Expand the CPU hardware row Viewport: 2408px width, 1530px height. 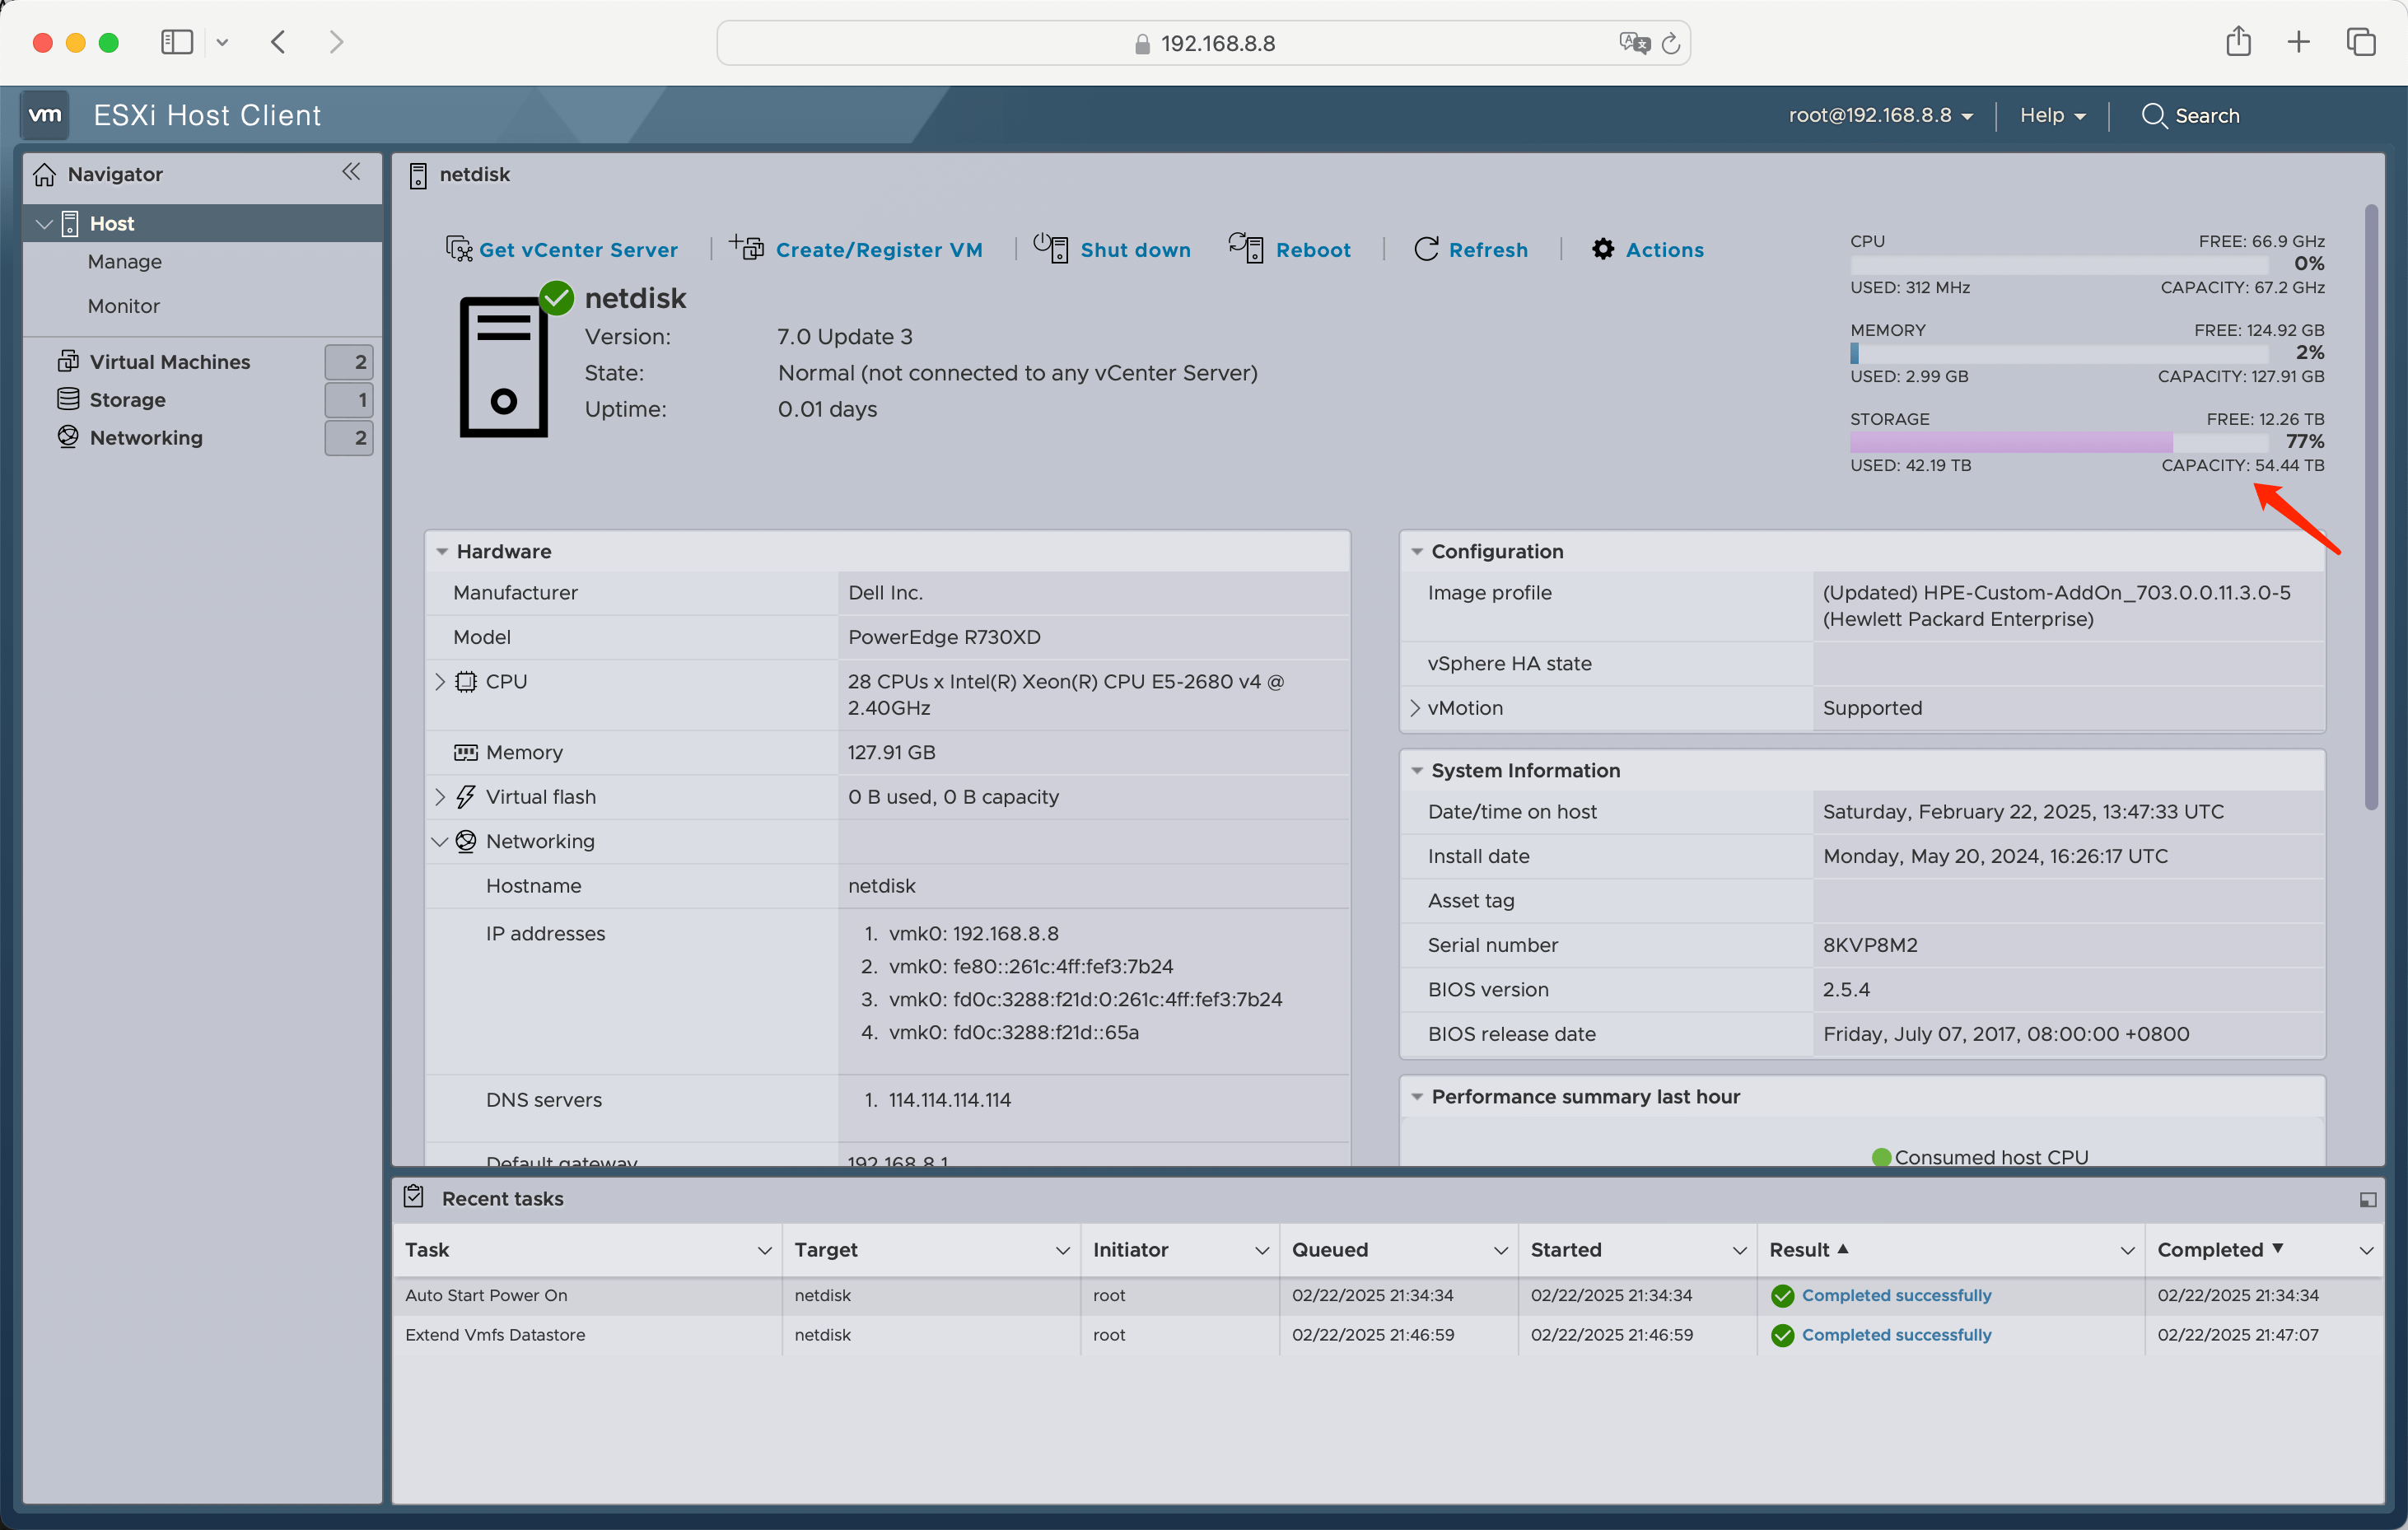[x=440, y=682]
